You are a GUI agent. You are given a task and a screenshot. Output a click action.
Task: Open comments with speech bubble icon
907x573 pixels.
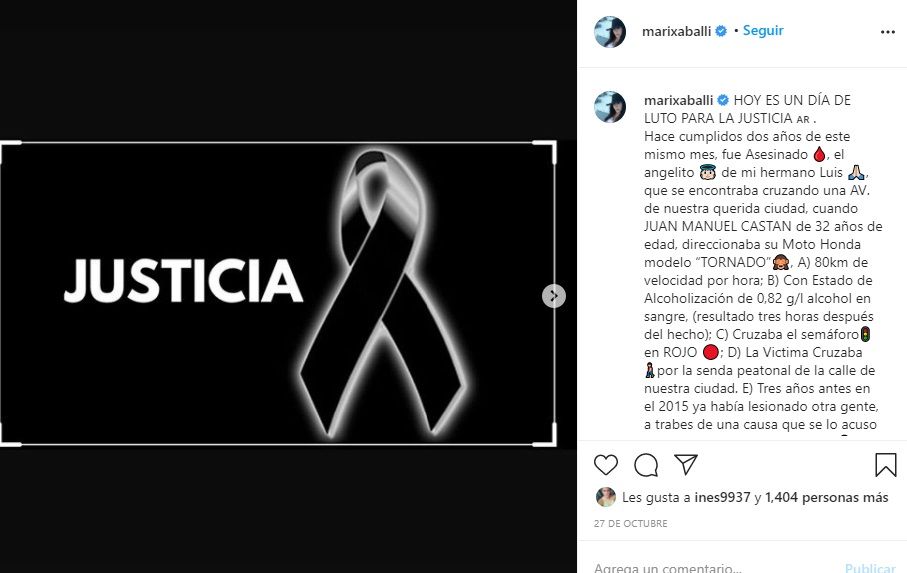[646, 465]
